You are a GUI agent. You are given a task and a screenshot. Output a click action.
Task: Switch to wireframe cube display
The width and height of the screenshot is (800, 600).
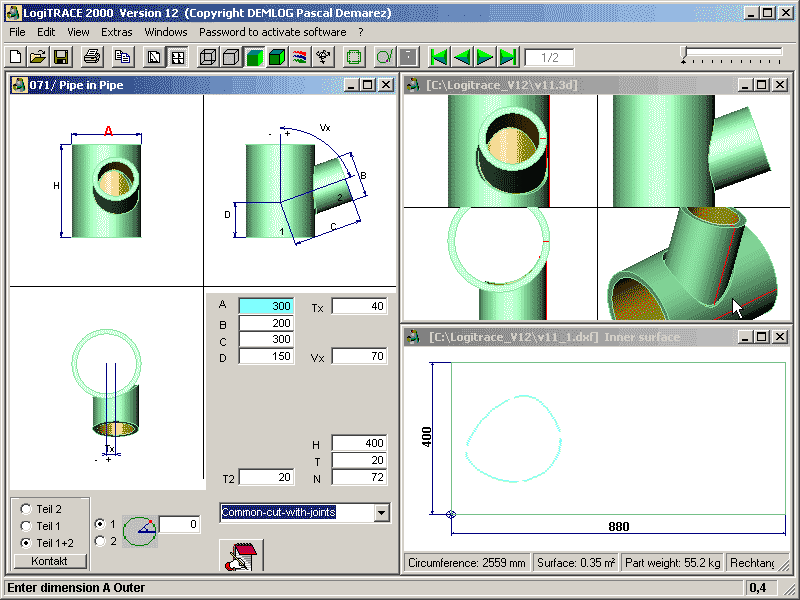208,57
